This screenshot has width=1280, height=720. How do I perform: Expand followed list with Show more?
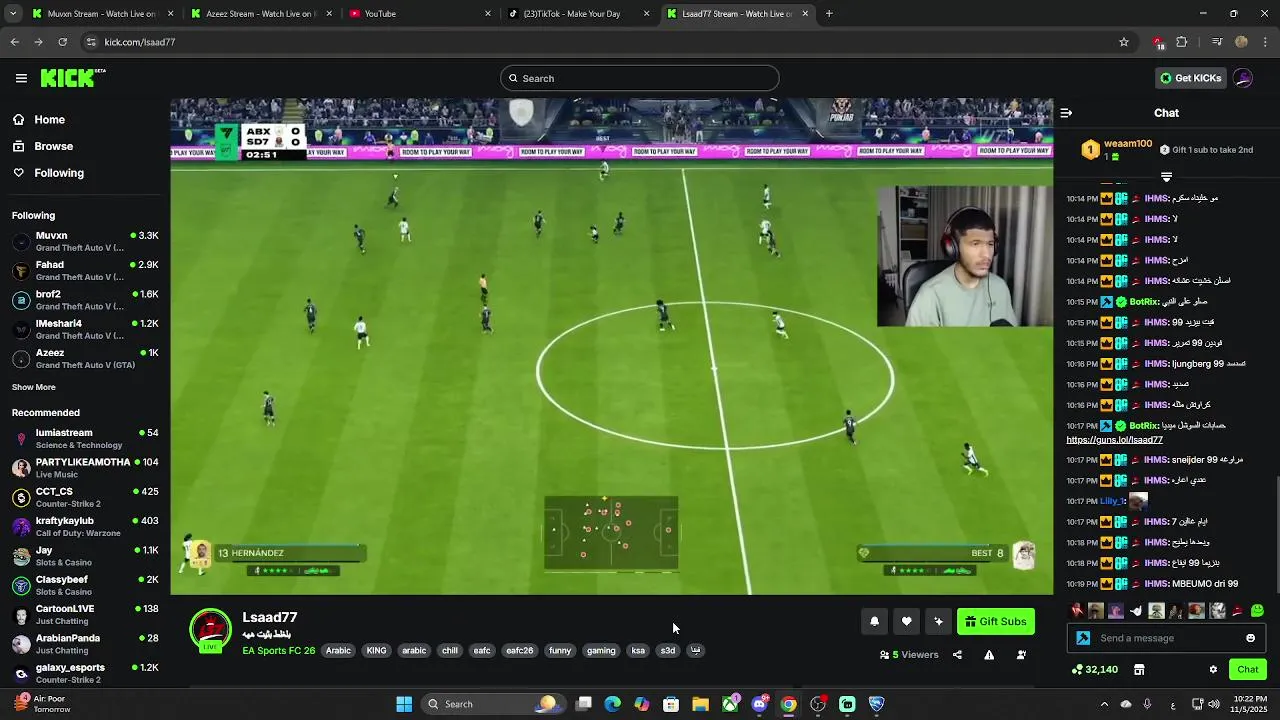33,387
